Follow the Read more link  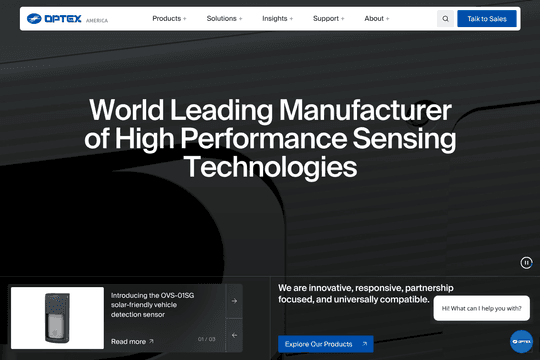click(x=132, y=341)
